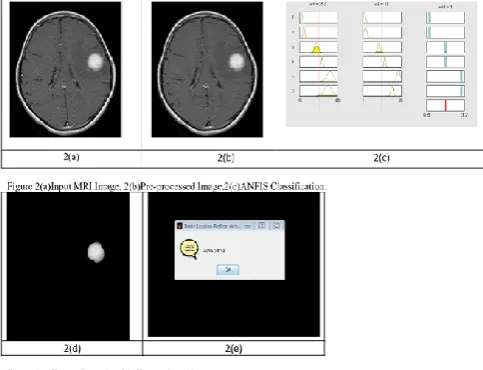Click the aggregate output plot with red line
The width and height of the screenshot is (483, 370).
coord(445,106)
